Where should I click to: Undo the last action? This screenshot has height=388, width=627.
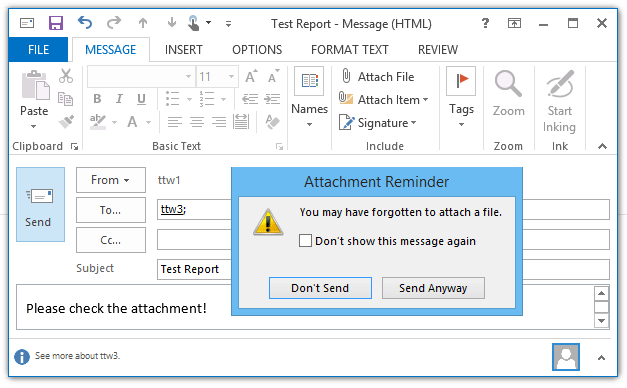point(85,22)
